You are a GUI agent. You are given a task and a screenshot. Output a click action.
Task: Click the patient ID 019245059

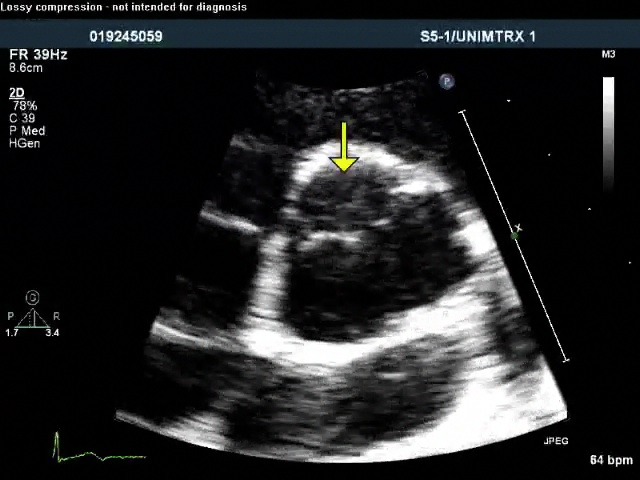coord(126,36)
